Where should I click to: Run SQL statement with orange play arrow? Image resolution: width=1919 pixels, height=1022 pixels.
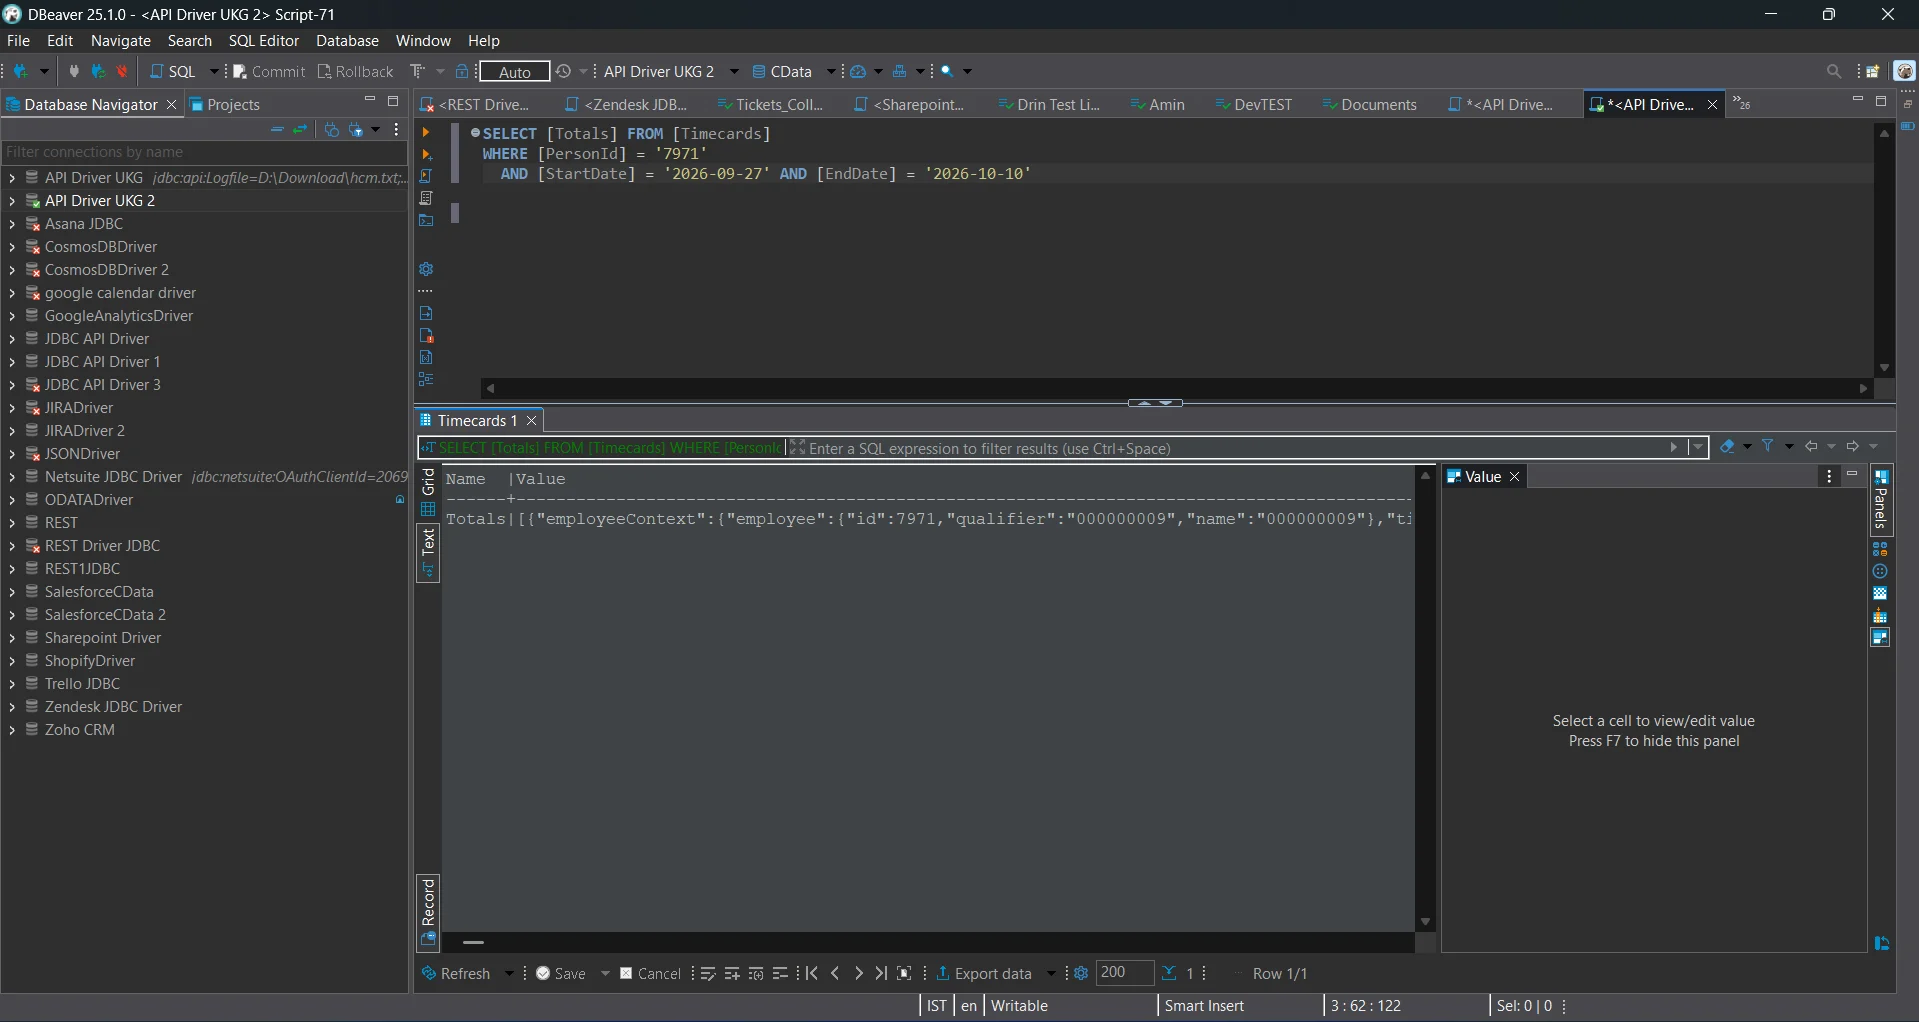426,132
